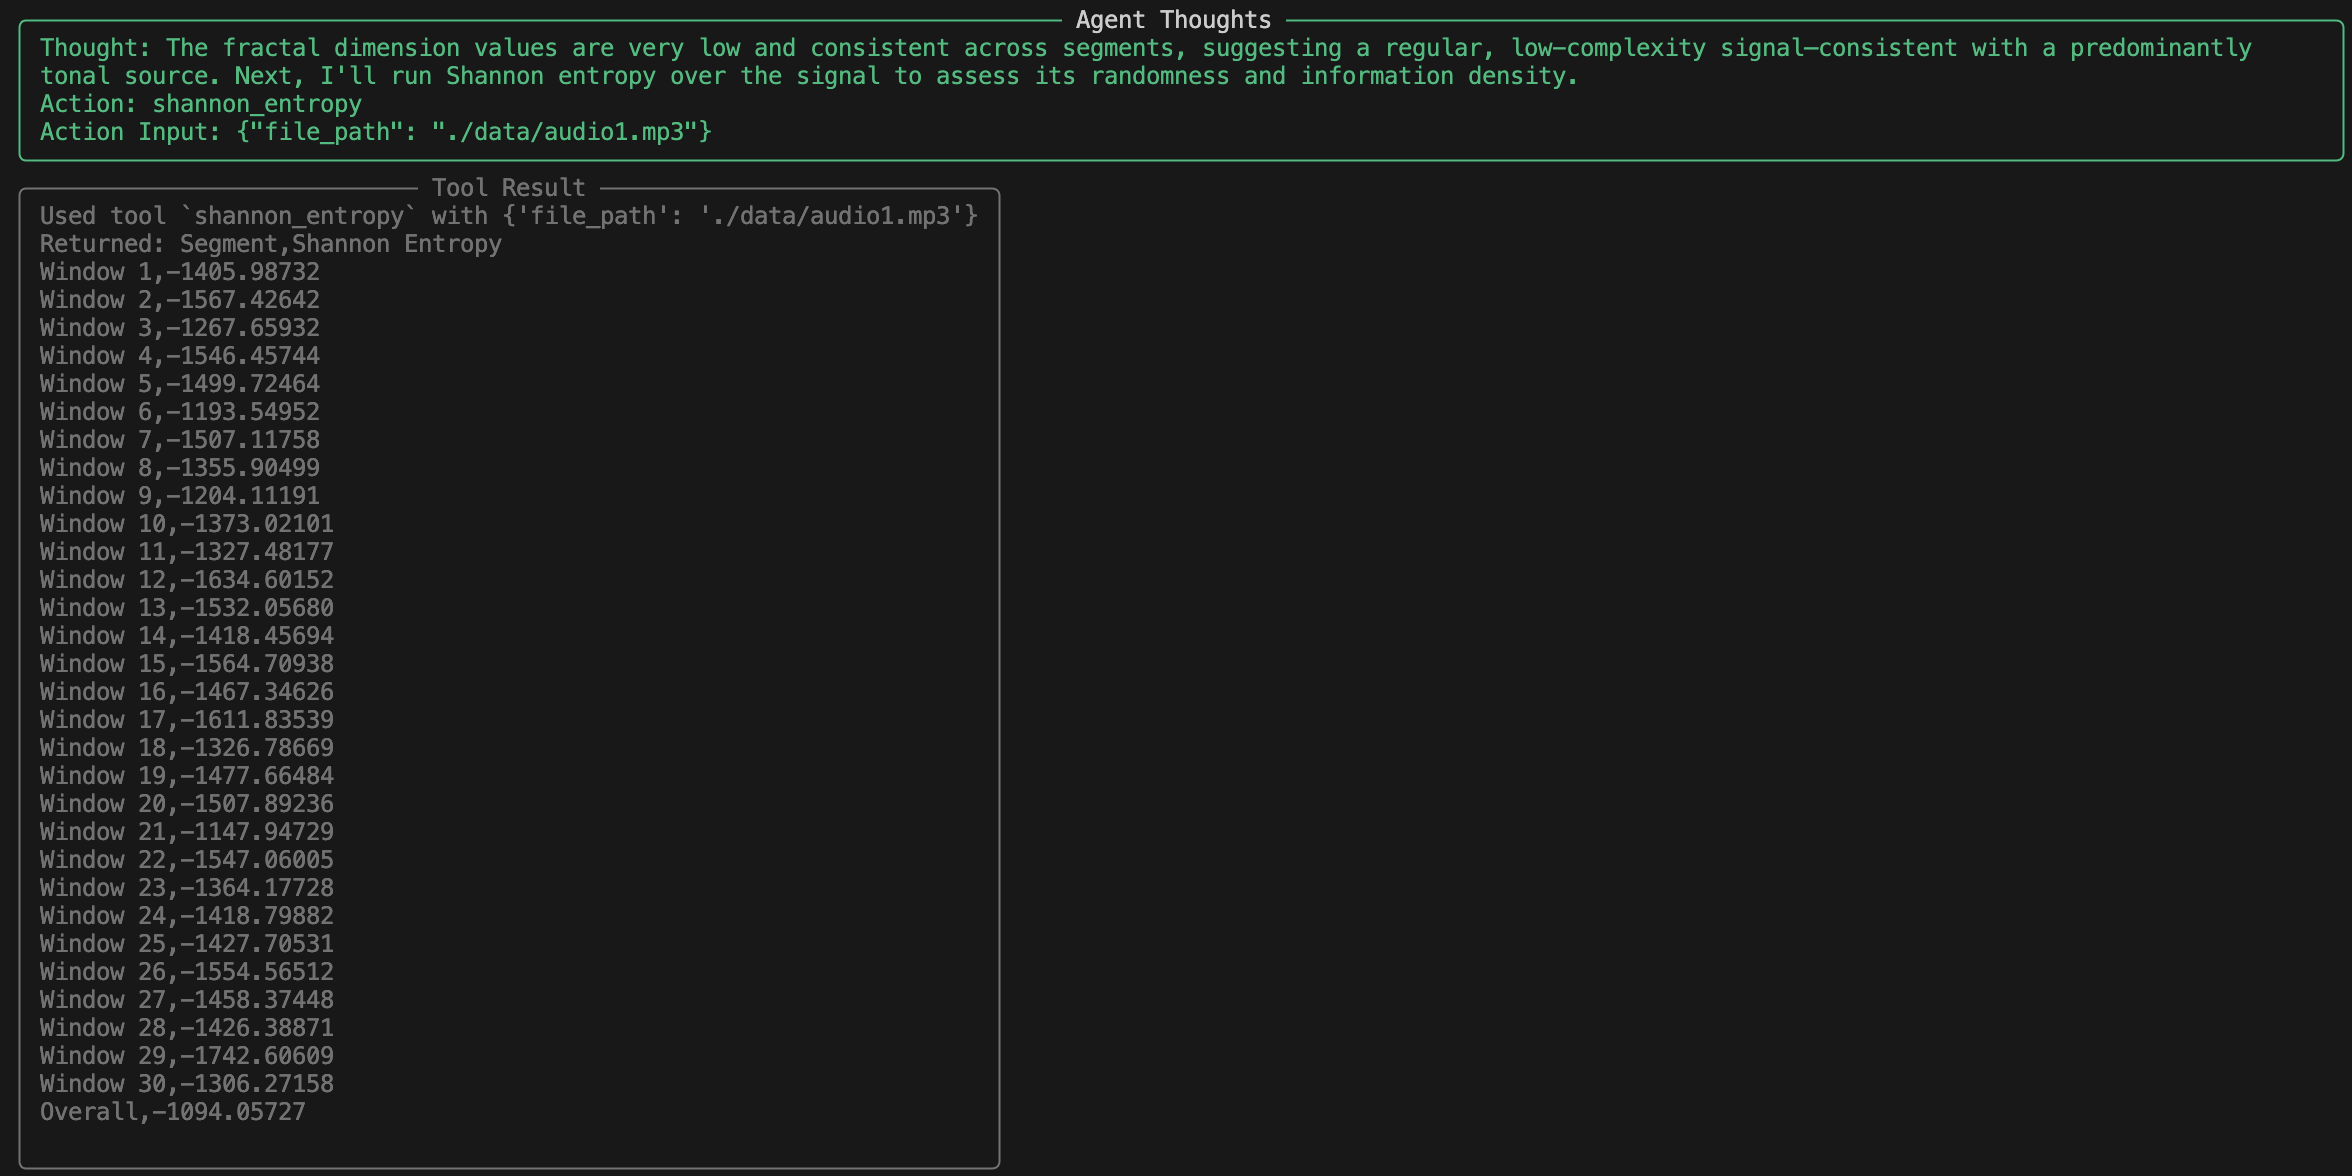The width and height of the screenshot is (2352, 1176).
Task: Click the Window 9 entropy row
Action: click(180, 496)
